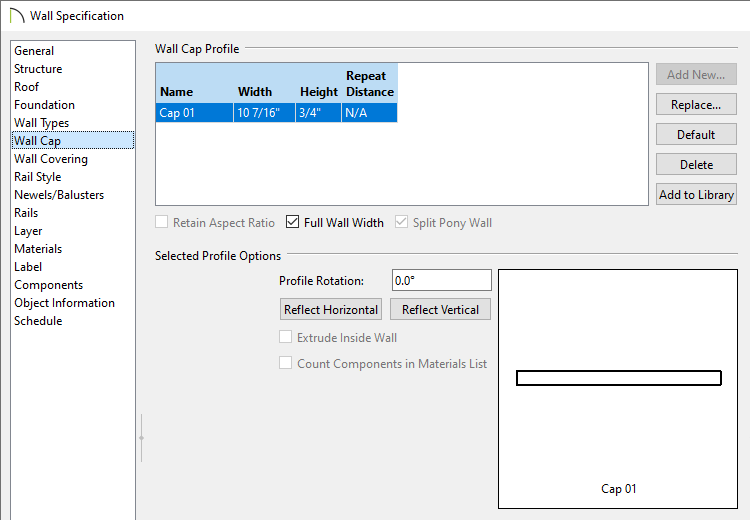Select the Wall Cap panel
Screen dimensions: 750x520
tap(73, 141)
